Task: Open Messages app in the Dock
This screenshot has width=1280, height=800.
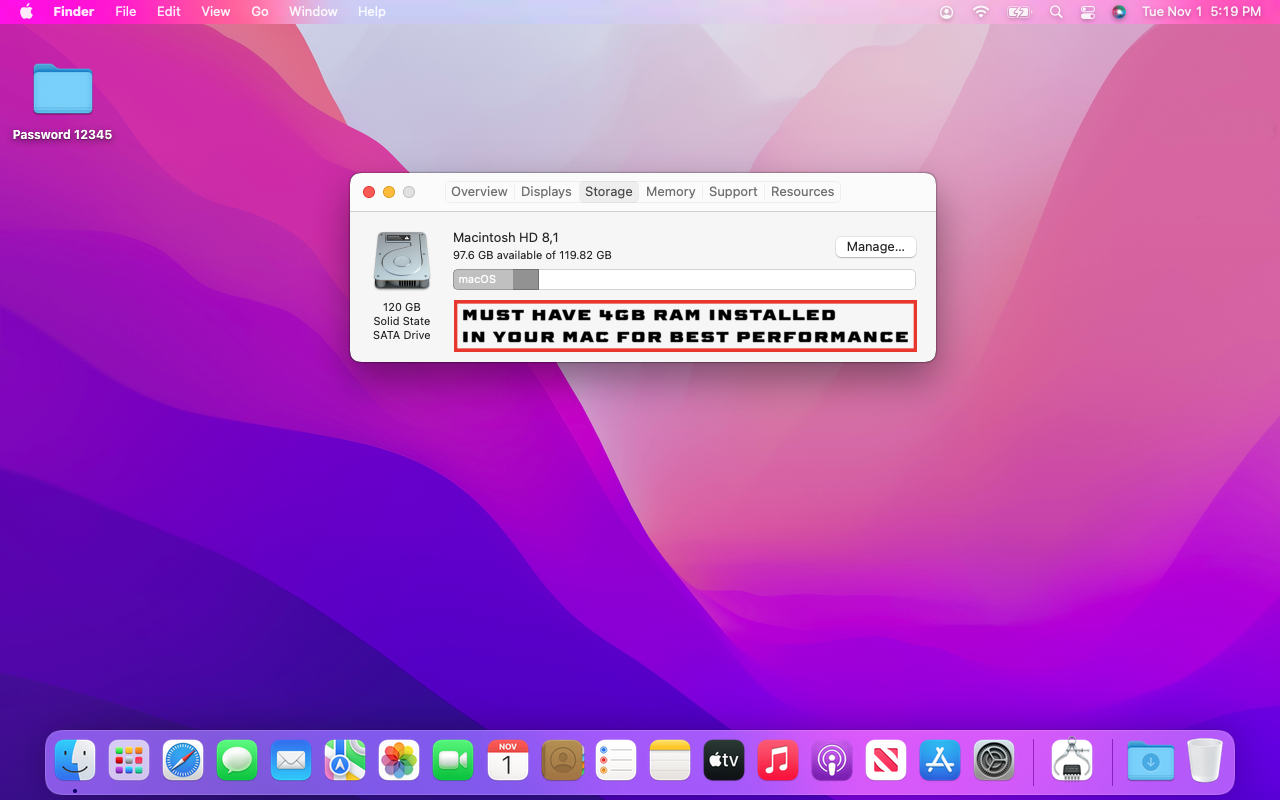Action: pos(237,760)
